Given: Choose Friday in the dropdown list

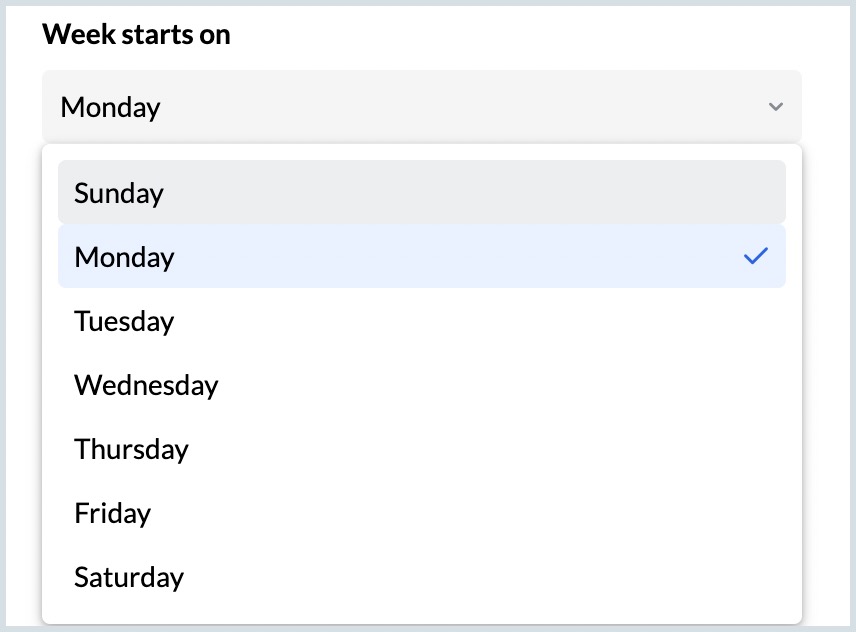Looking at the screenshot, I should point(112,513).
